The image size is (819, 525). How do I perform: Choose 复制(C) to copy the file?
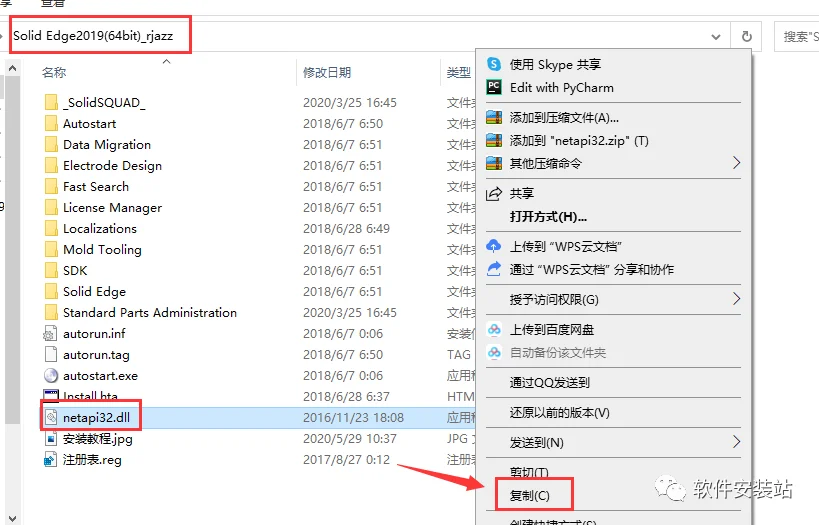(x=530, y=495)
